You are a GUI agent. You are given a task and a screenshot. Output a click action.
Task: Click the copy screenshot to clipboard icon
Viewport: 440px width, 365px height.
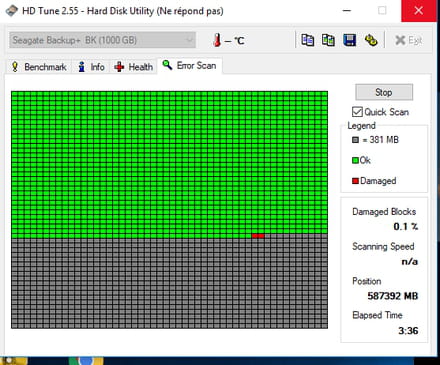click(328, 40)
